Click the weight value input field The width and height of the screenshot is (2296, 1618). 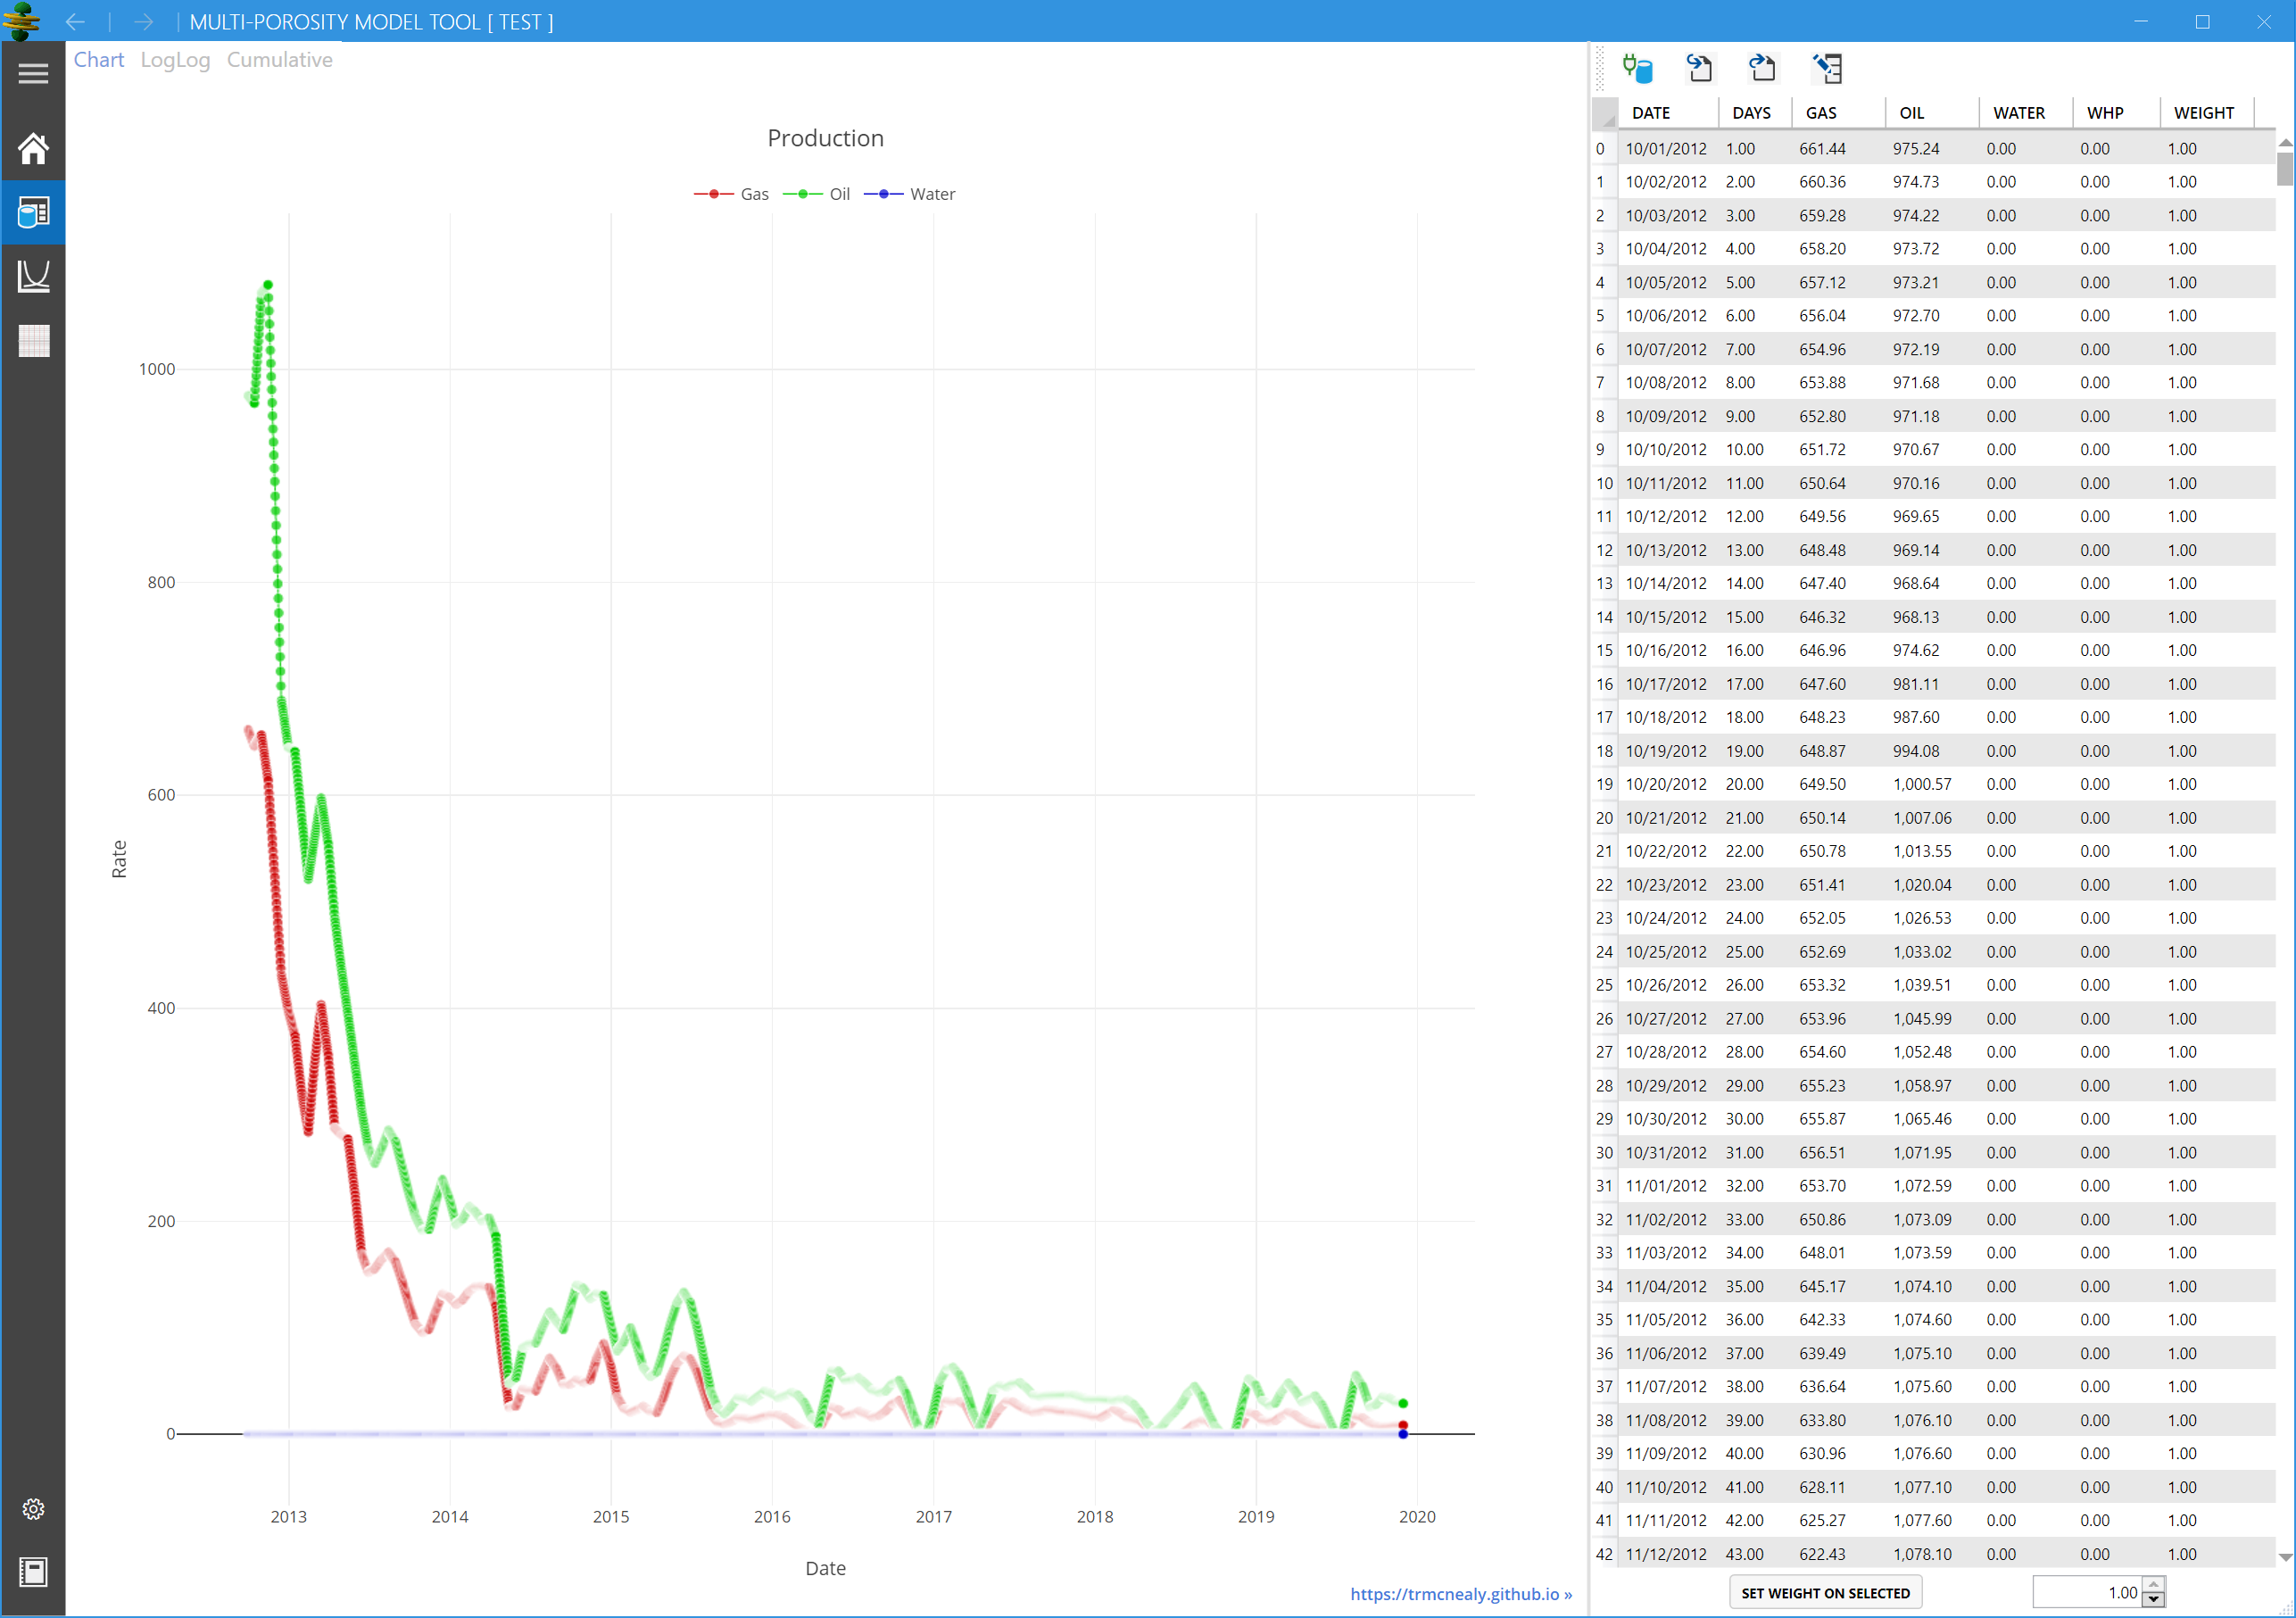2087,1592
